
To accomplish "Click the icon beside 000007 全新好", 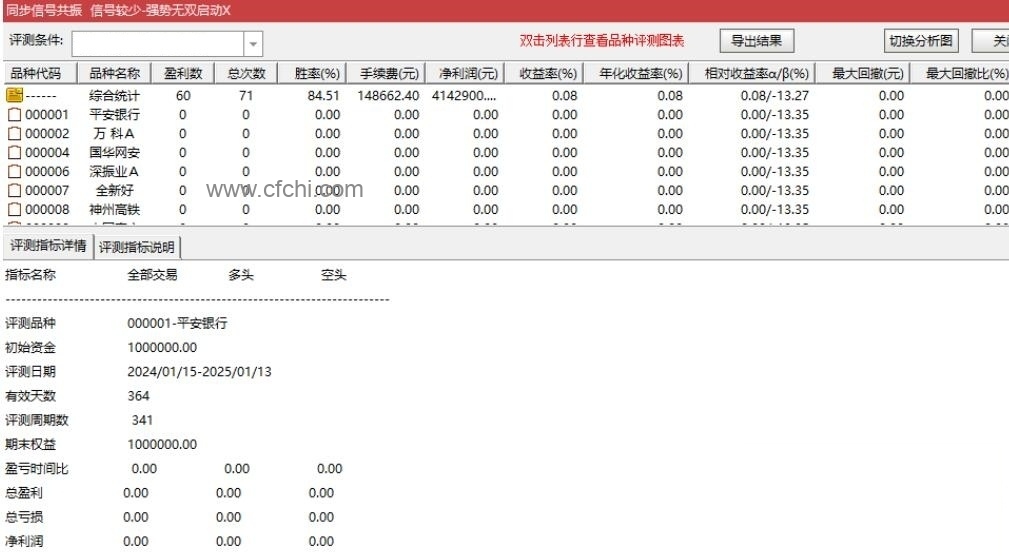I will pyautogui.click(x=14, y=190).
